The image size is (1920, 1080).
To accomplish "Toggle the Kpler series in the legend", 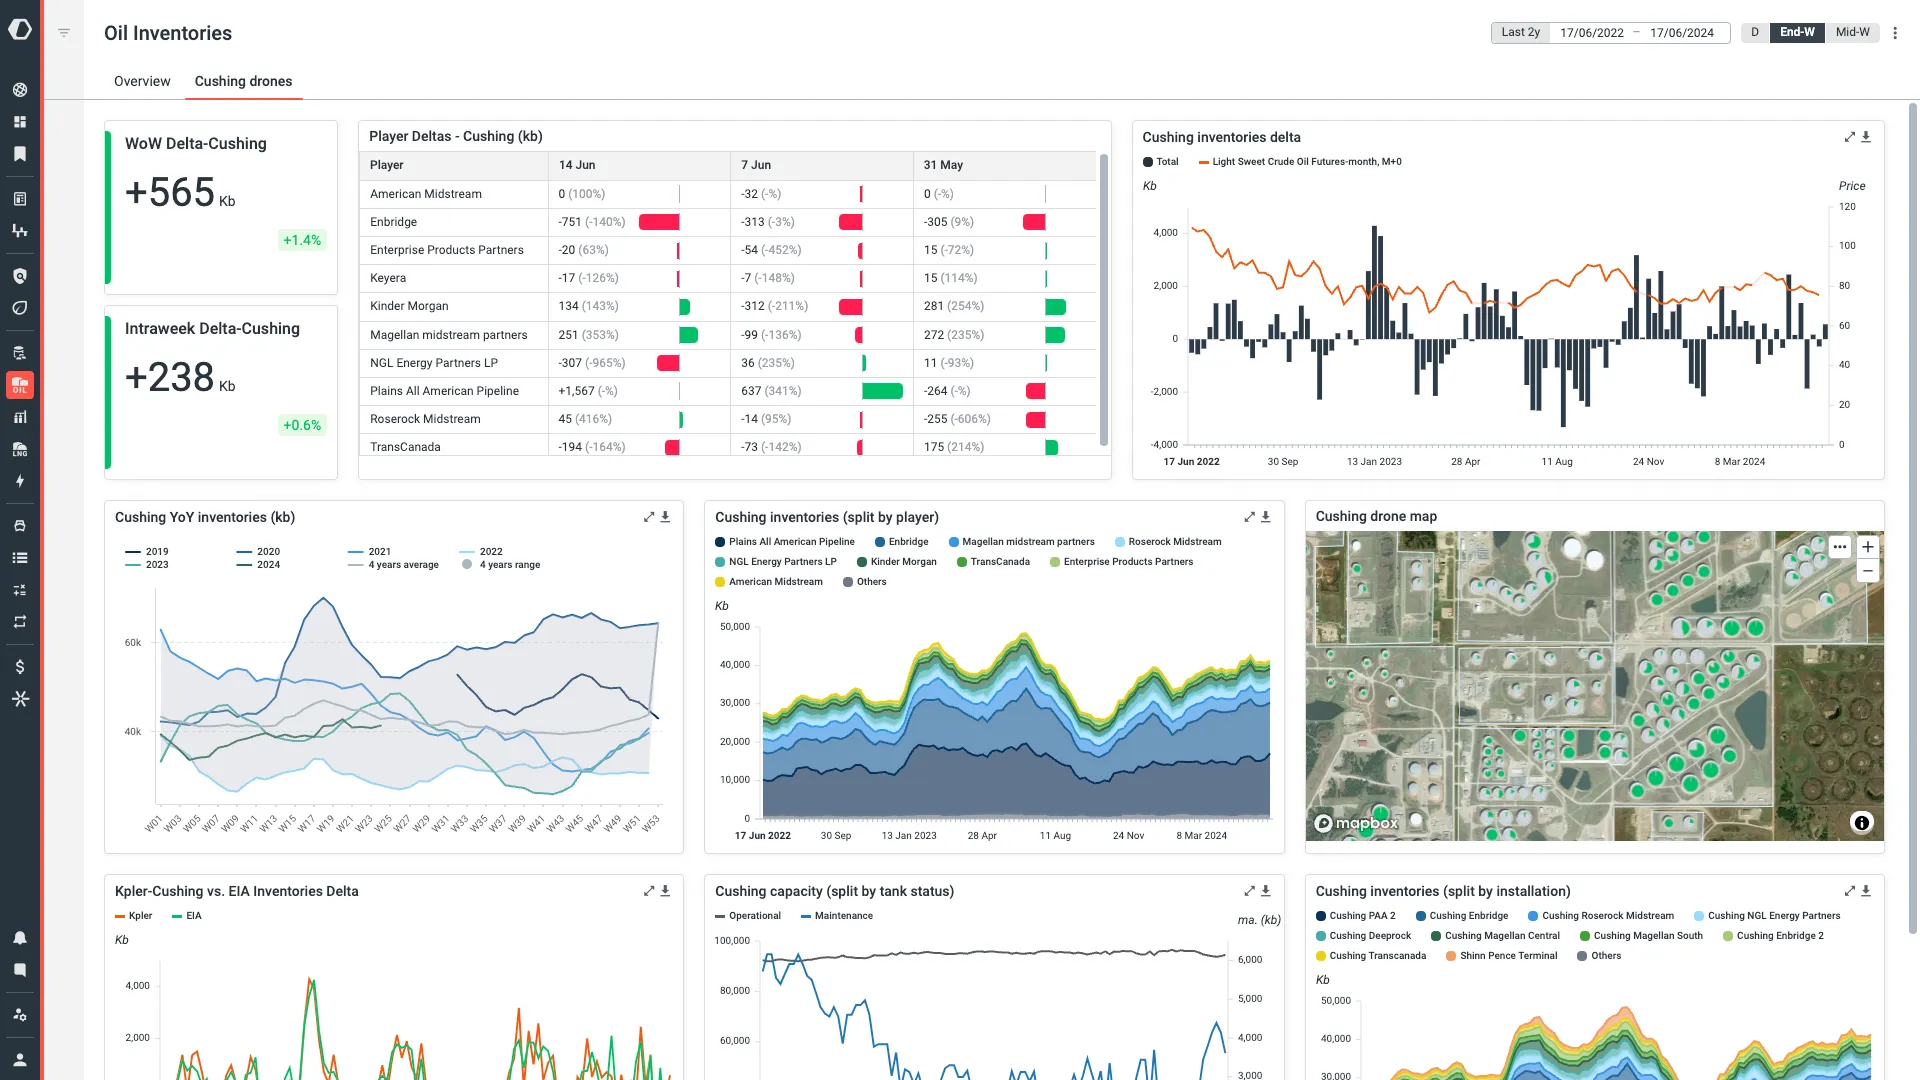I will point(134,916).
